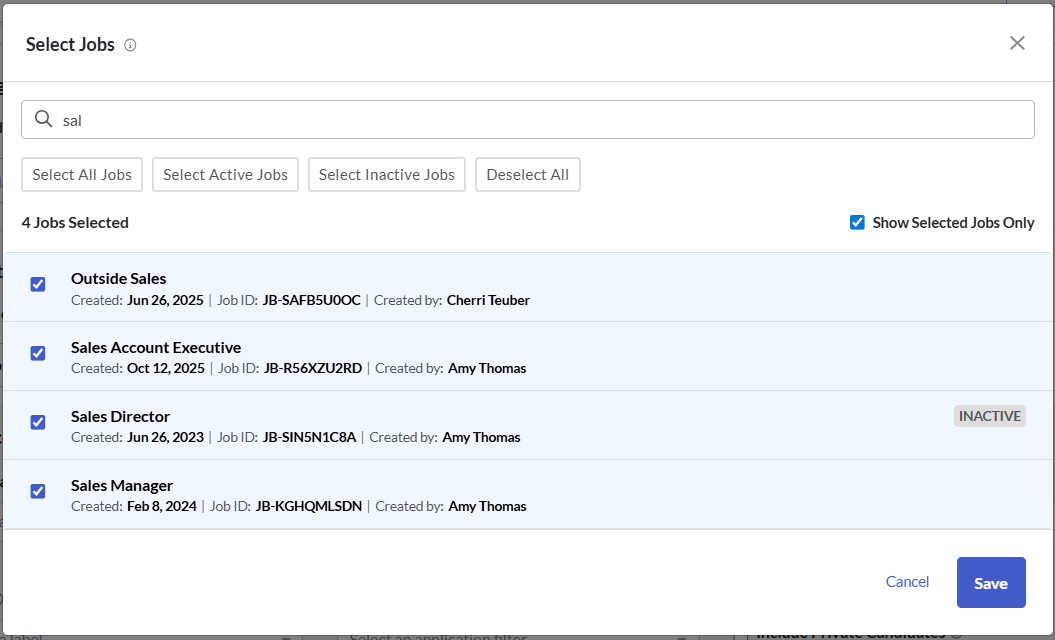This screenshot has height=640, width=1055.
Task: Cancel the job selection dialog
Action: (907, 582)
